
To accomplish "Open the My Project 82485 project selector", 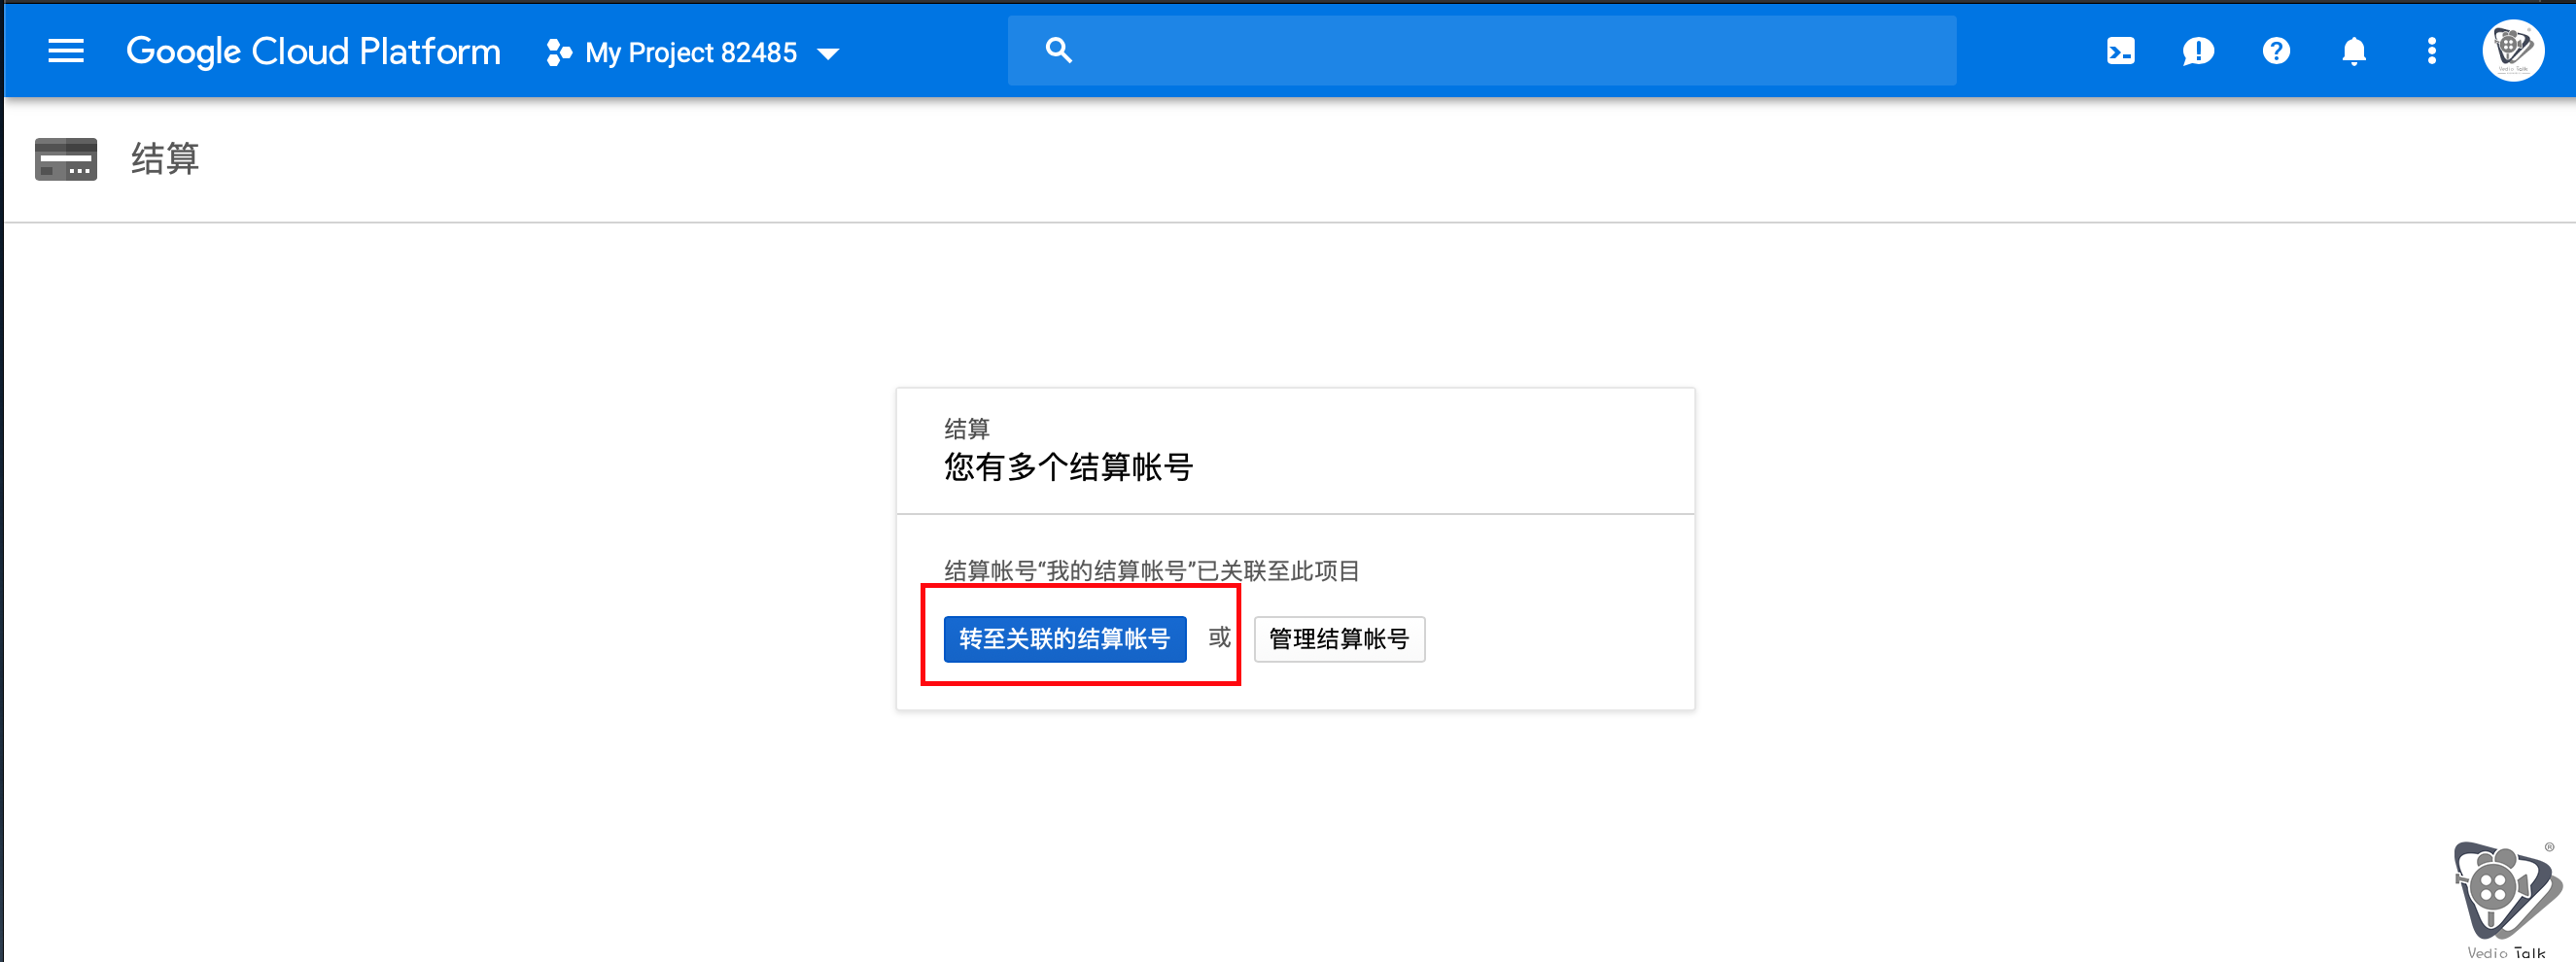I will click(x=692, y=52).
